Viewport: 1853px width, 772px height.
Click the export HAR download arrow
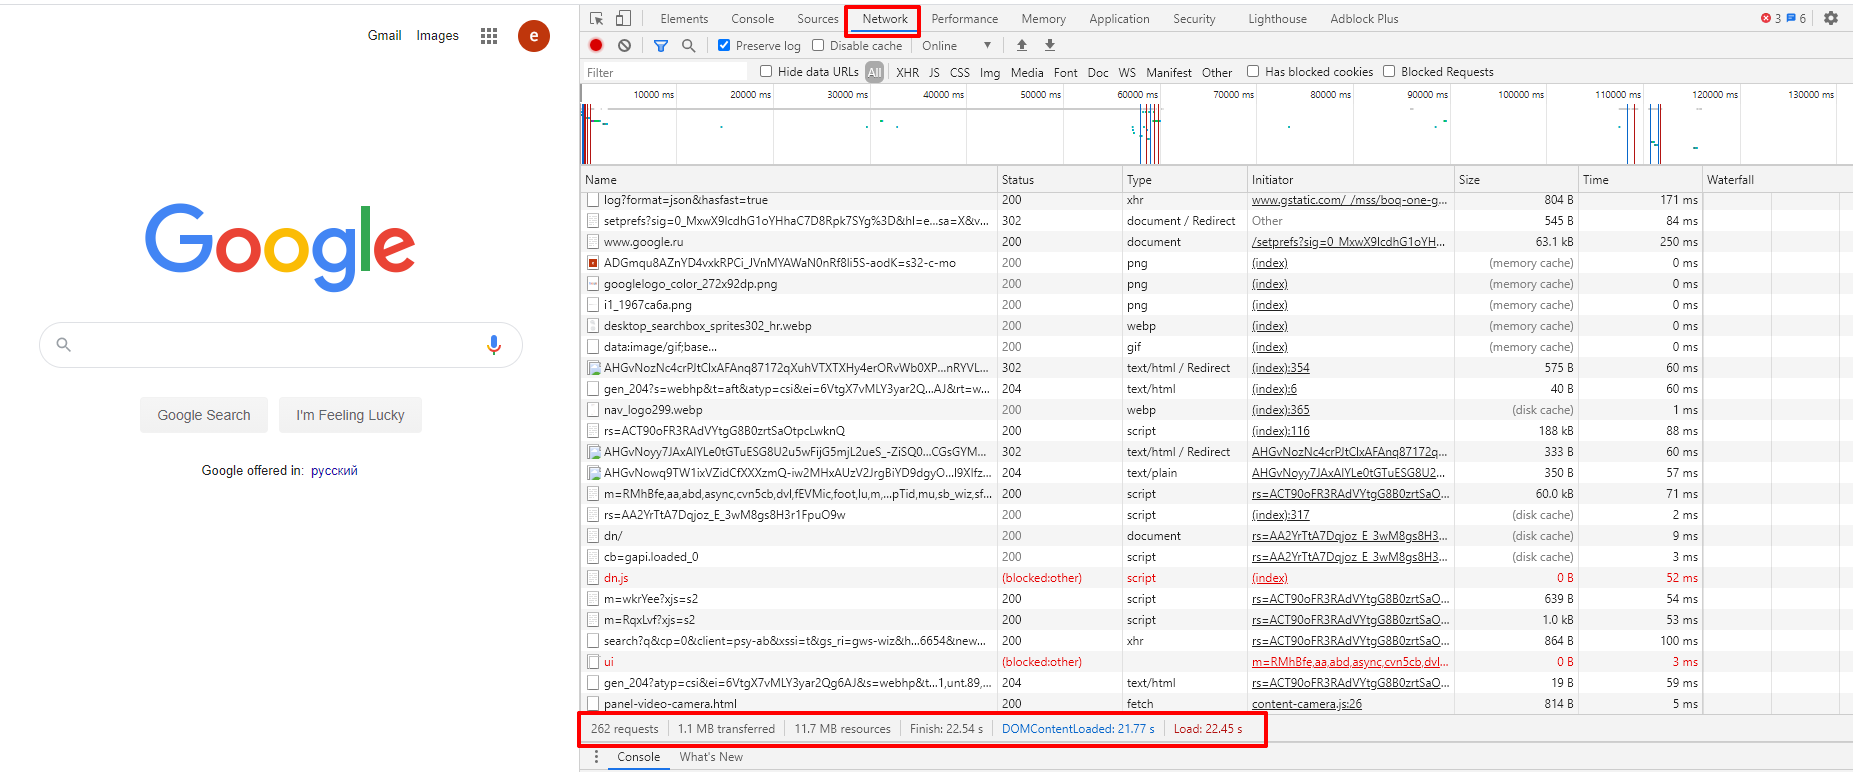(x=1049, y=45)
